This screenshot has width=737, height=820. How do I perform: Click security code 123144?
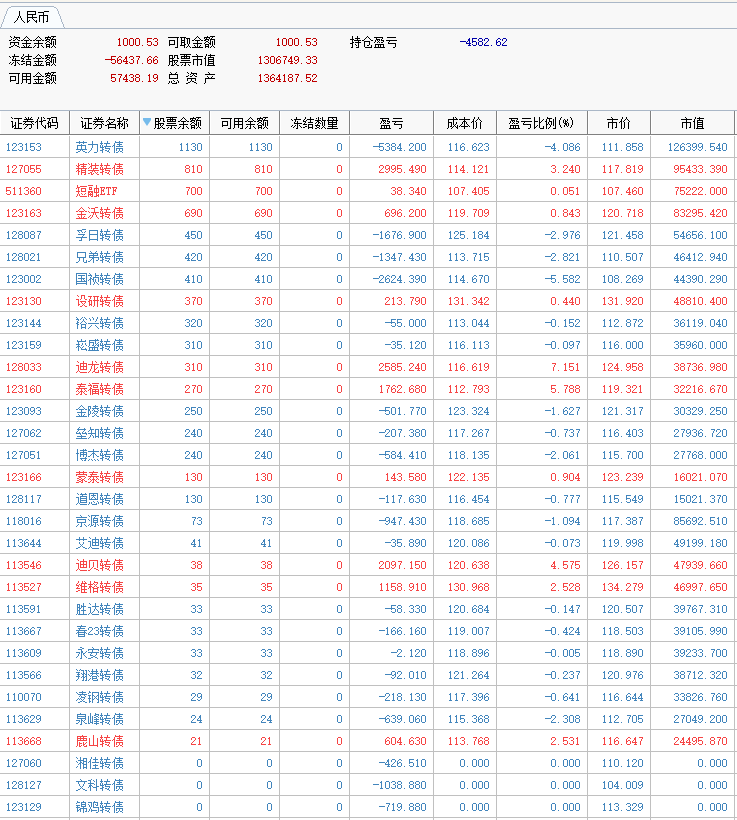[24, 323]
